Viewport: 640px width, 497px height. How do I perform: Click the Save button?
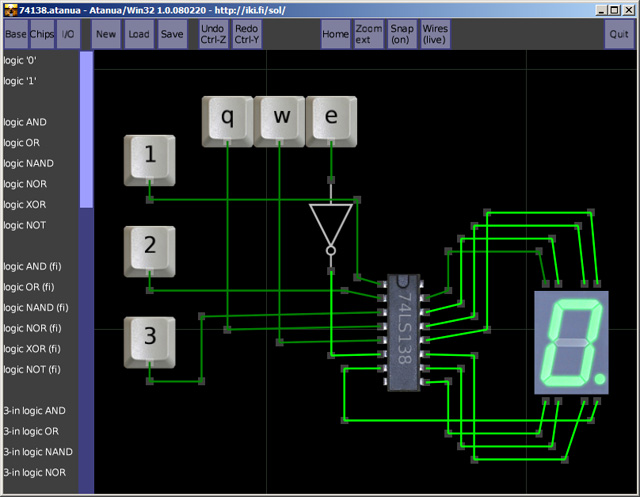tap(171, 34)
